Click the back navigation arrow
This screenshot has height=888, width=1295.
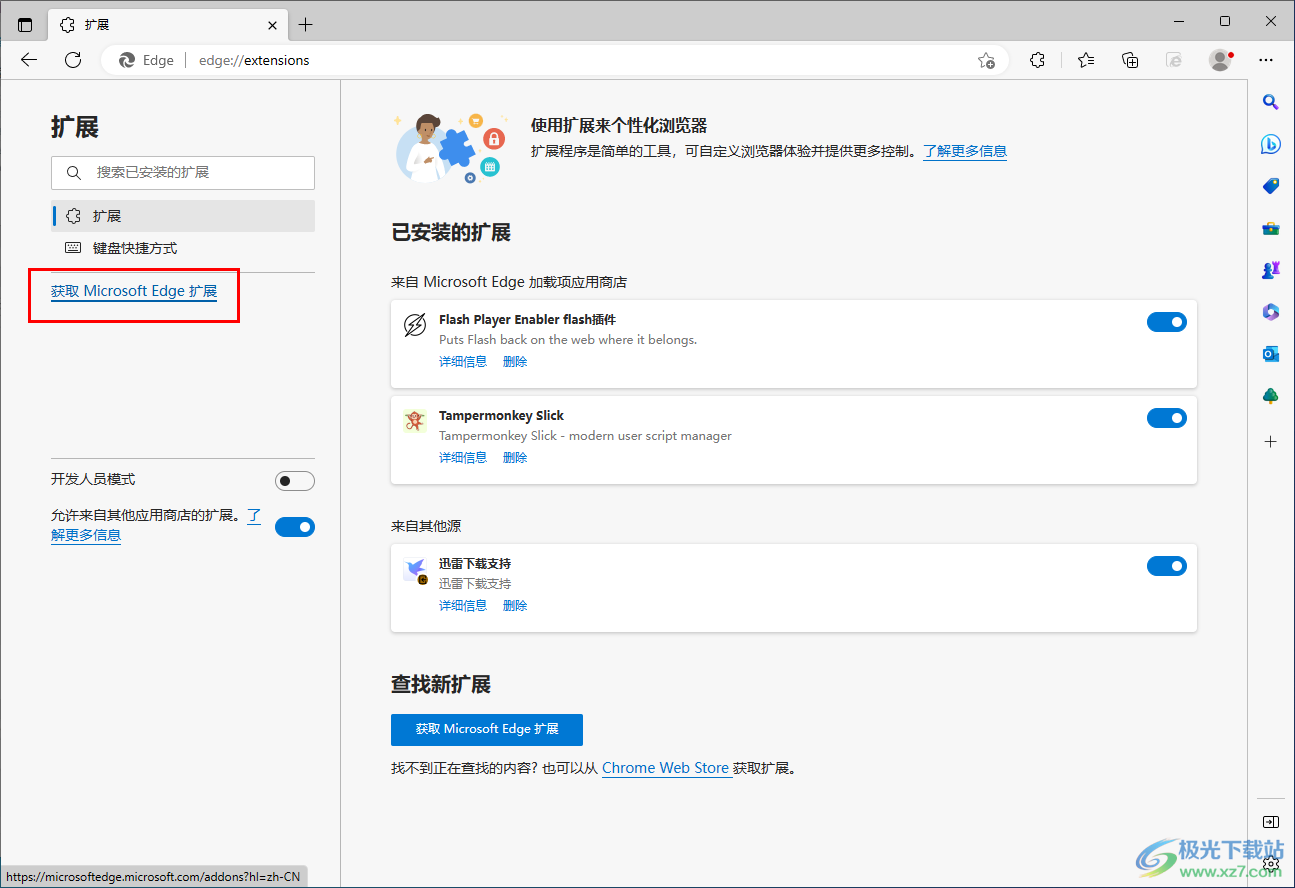pos(29,60)
